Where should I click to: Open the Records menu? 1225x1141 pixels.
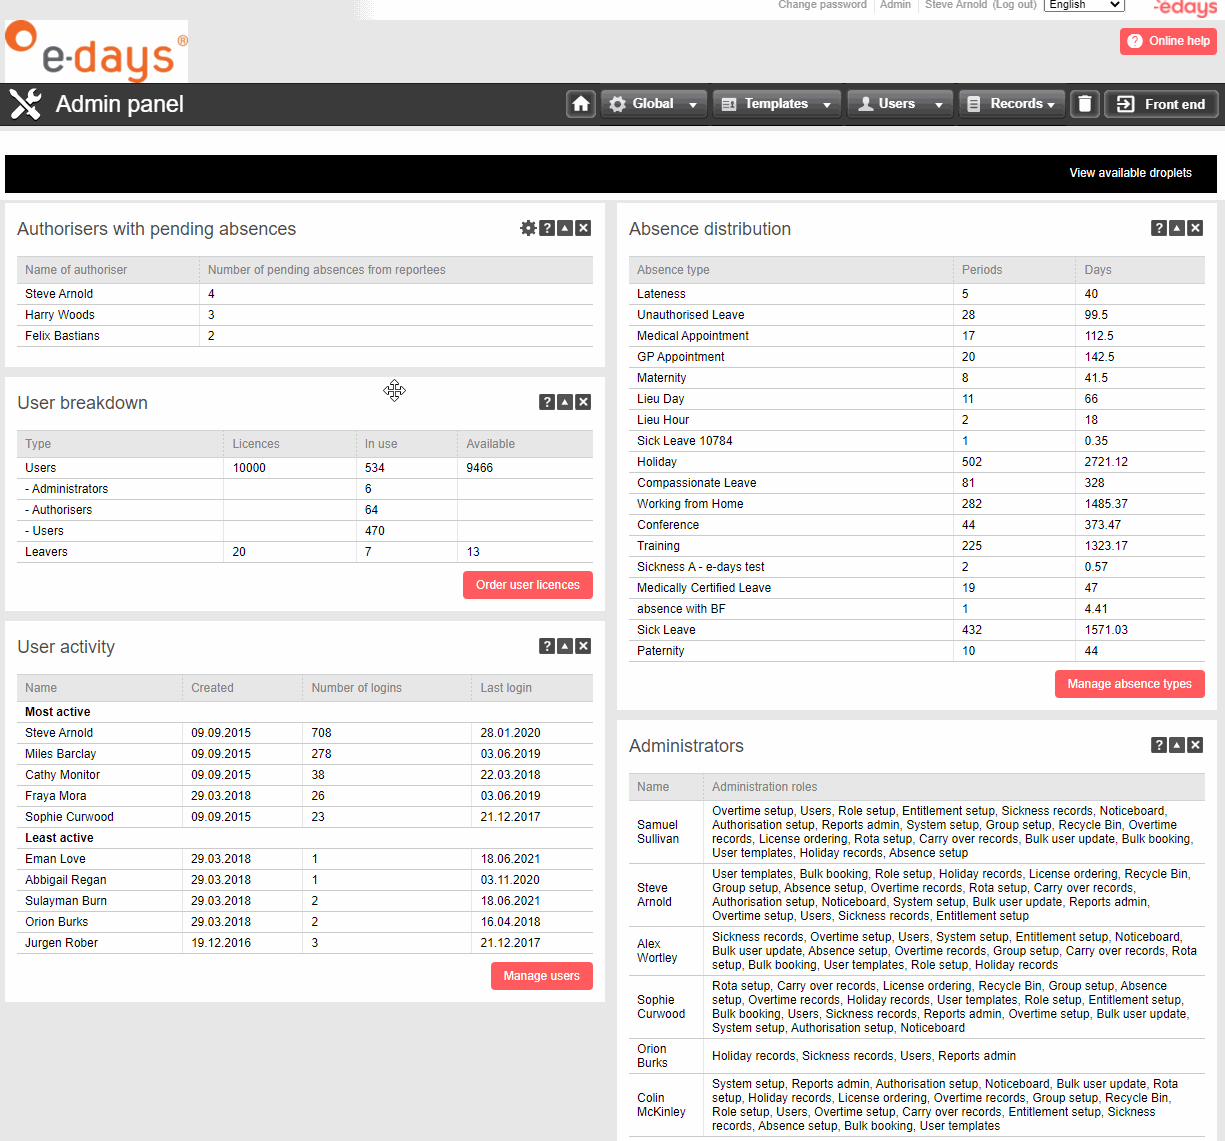coord(1011,103)
